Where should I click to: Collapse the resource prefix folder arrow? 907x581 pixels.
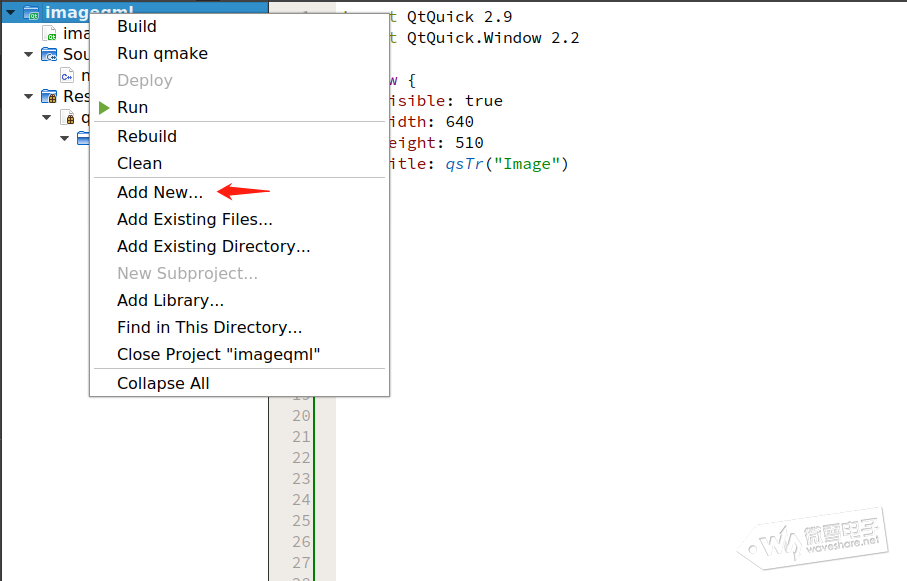64,138
